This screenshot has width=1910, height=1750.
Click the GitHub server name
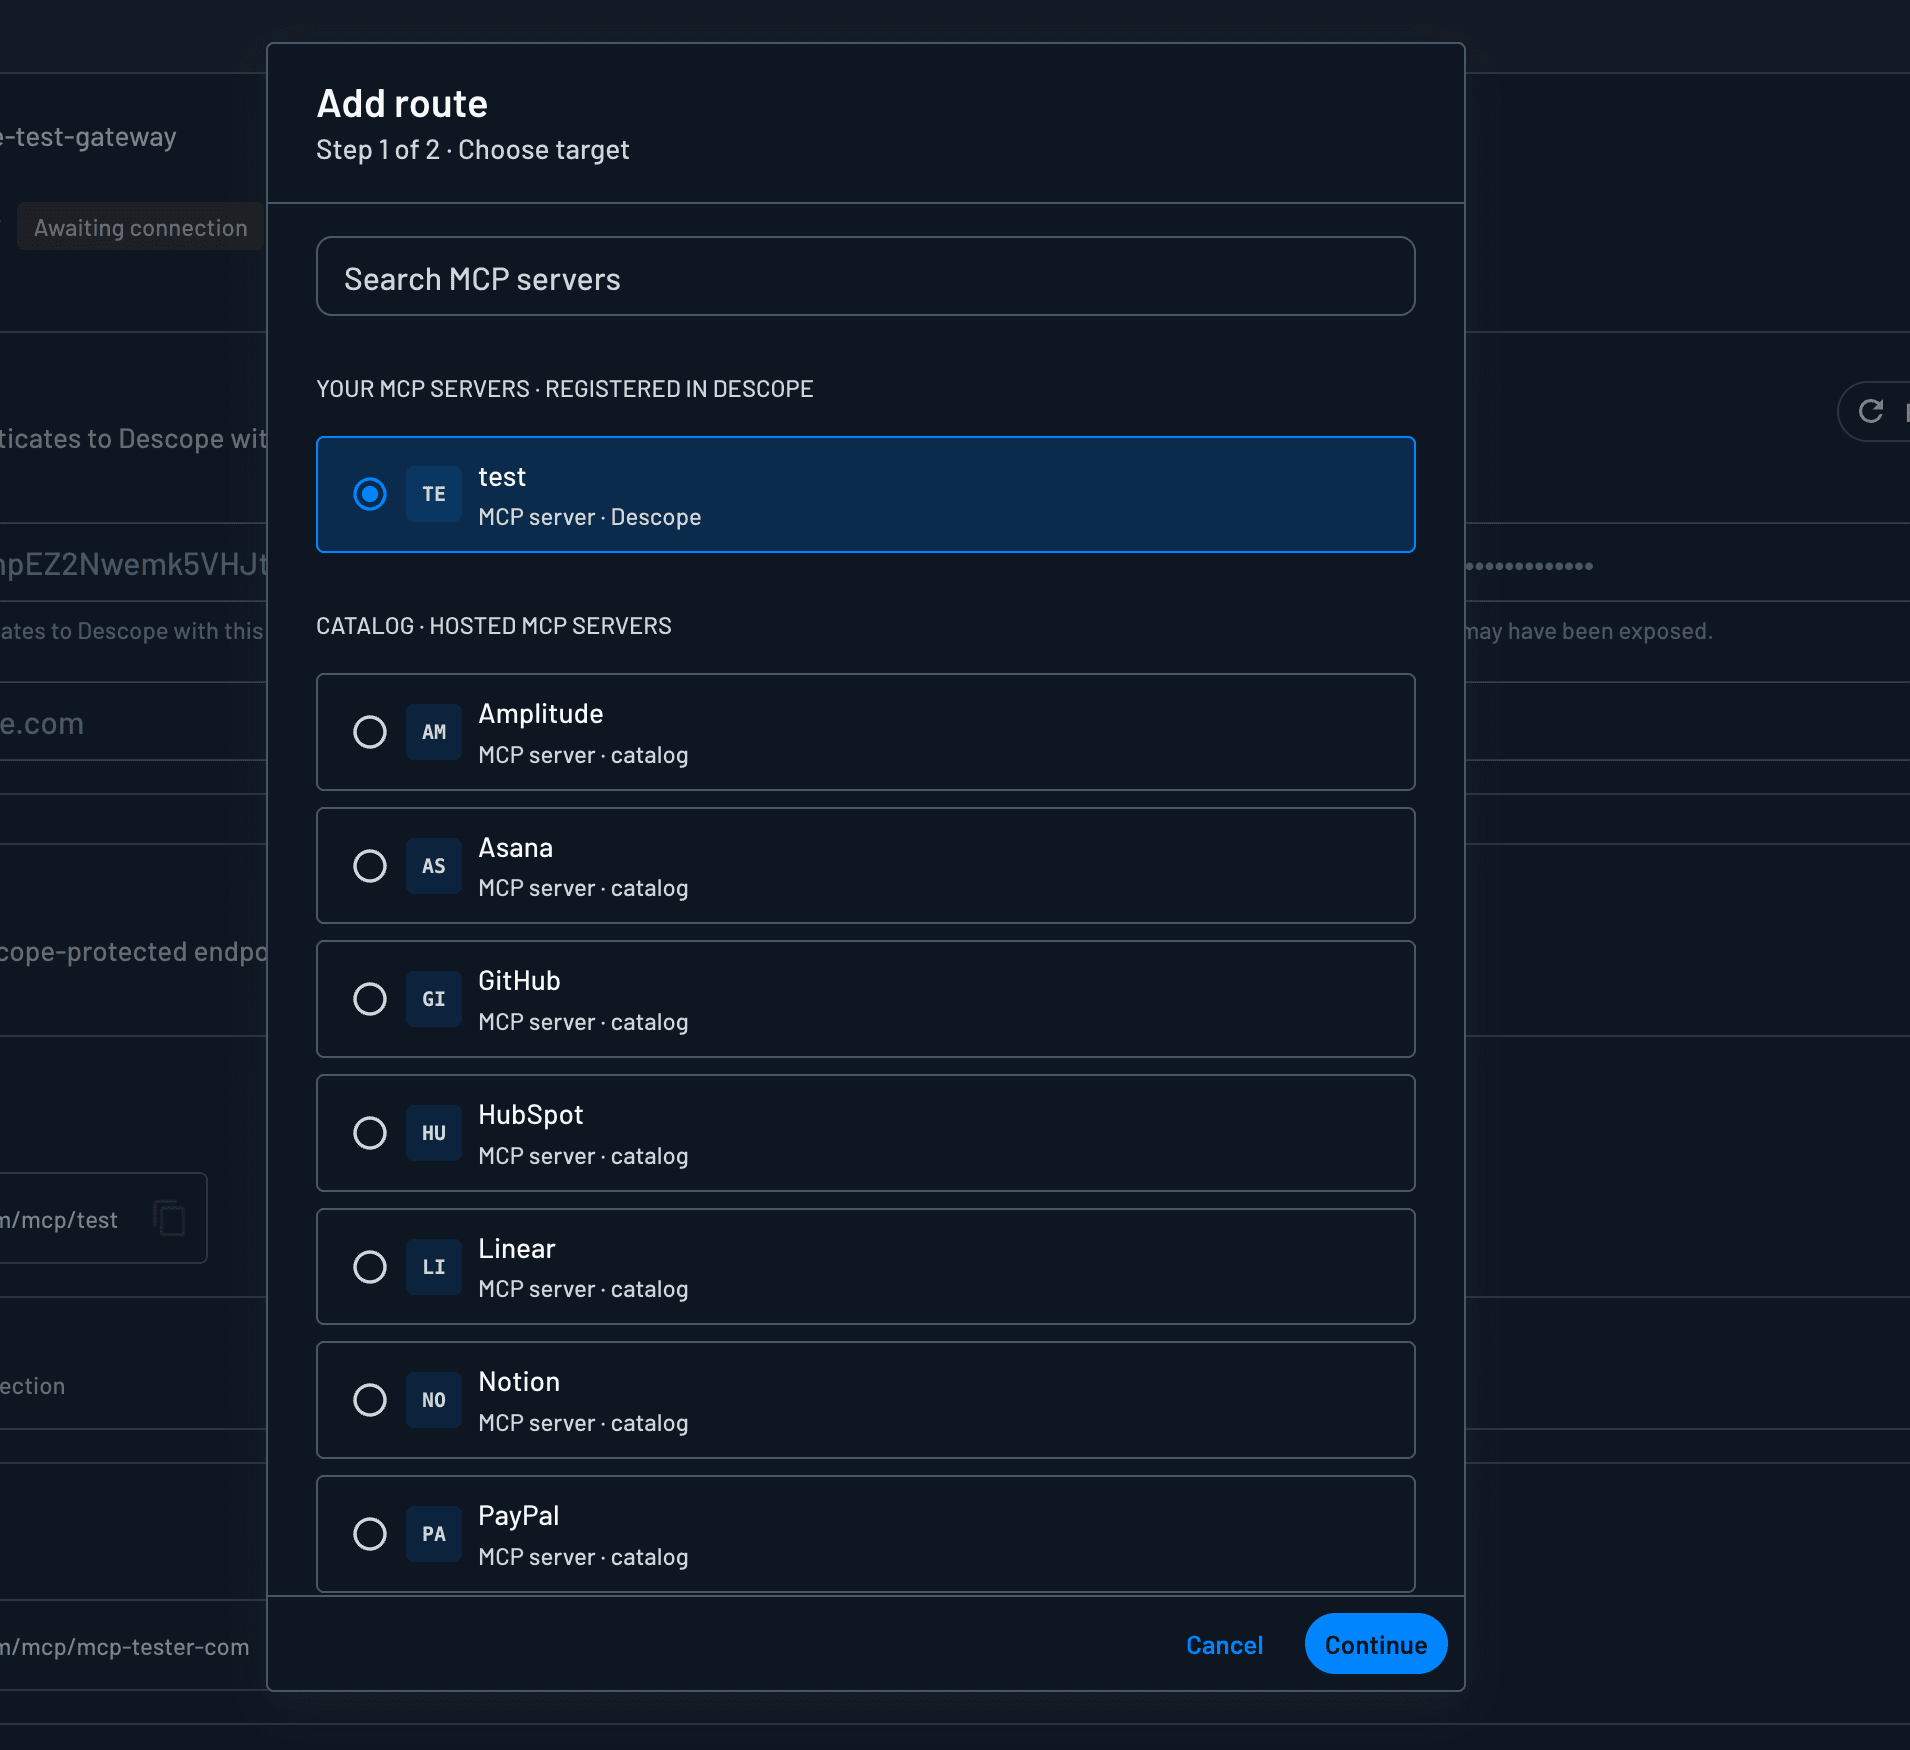pos(519,981)
